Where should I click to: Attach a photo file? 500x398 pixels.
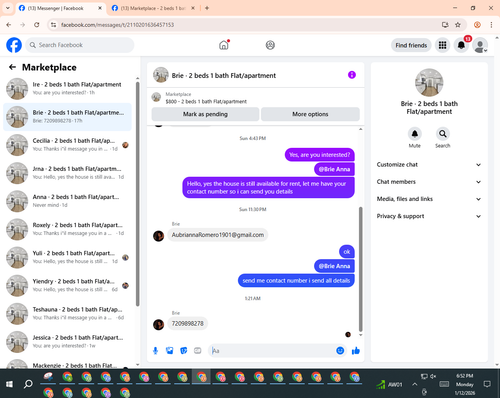(x=170, y=351)
